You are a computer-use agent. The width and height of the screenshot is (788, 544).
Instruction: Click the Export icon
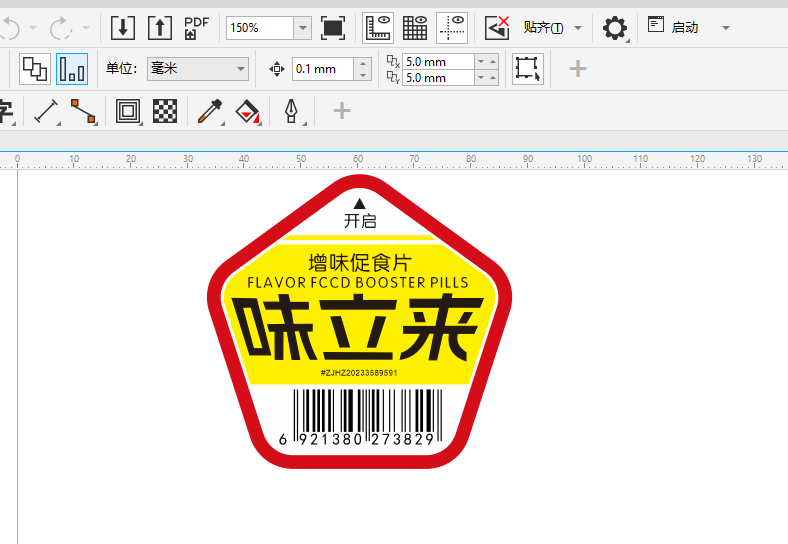(x=160, y=28)
